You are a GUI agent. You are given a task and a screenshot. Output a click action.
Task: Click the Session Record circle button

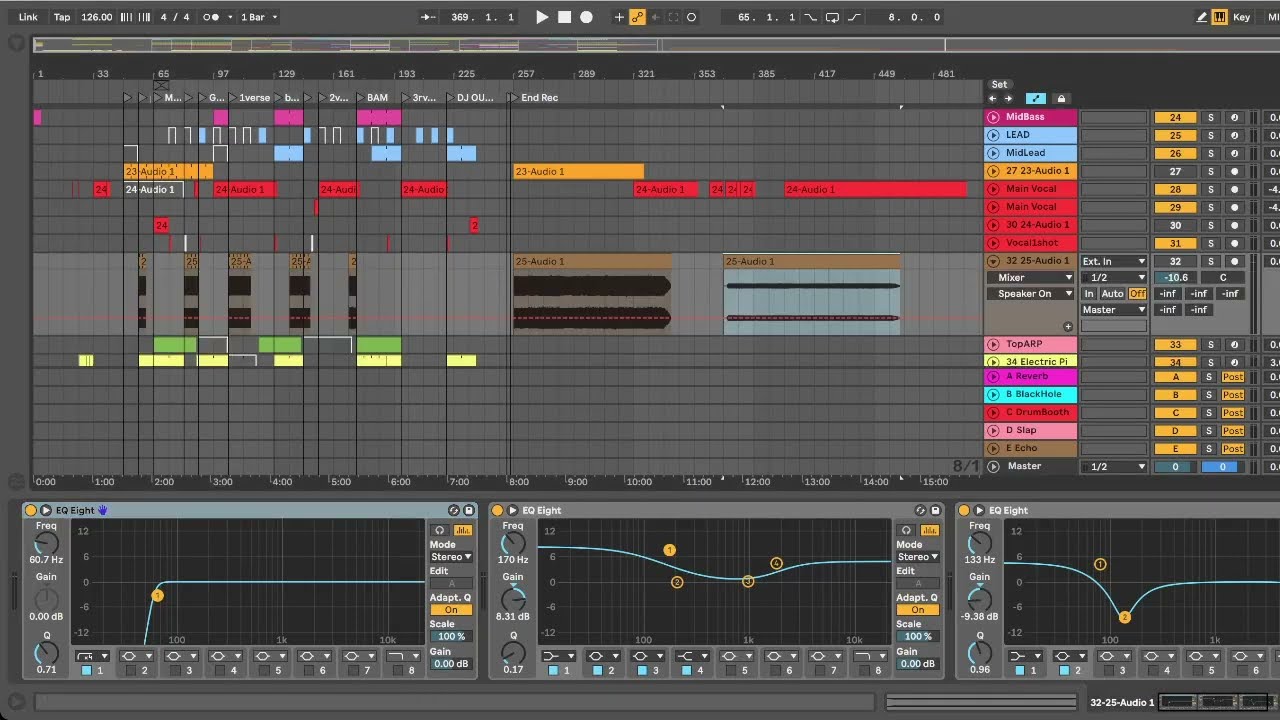pos(691,17)
